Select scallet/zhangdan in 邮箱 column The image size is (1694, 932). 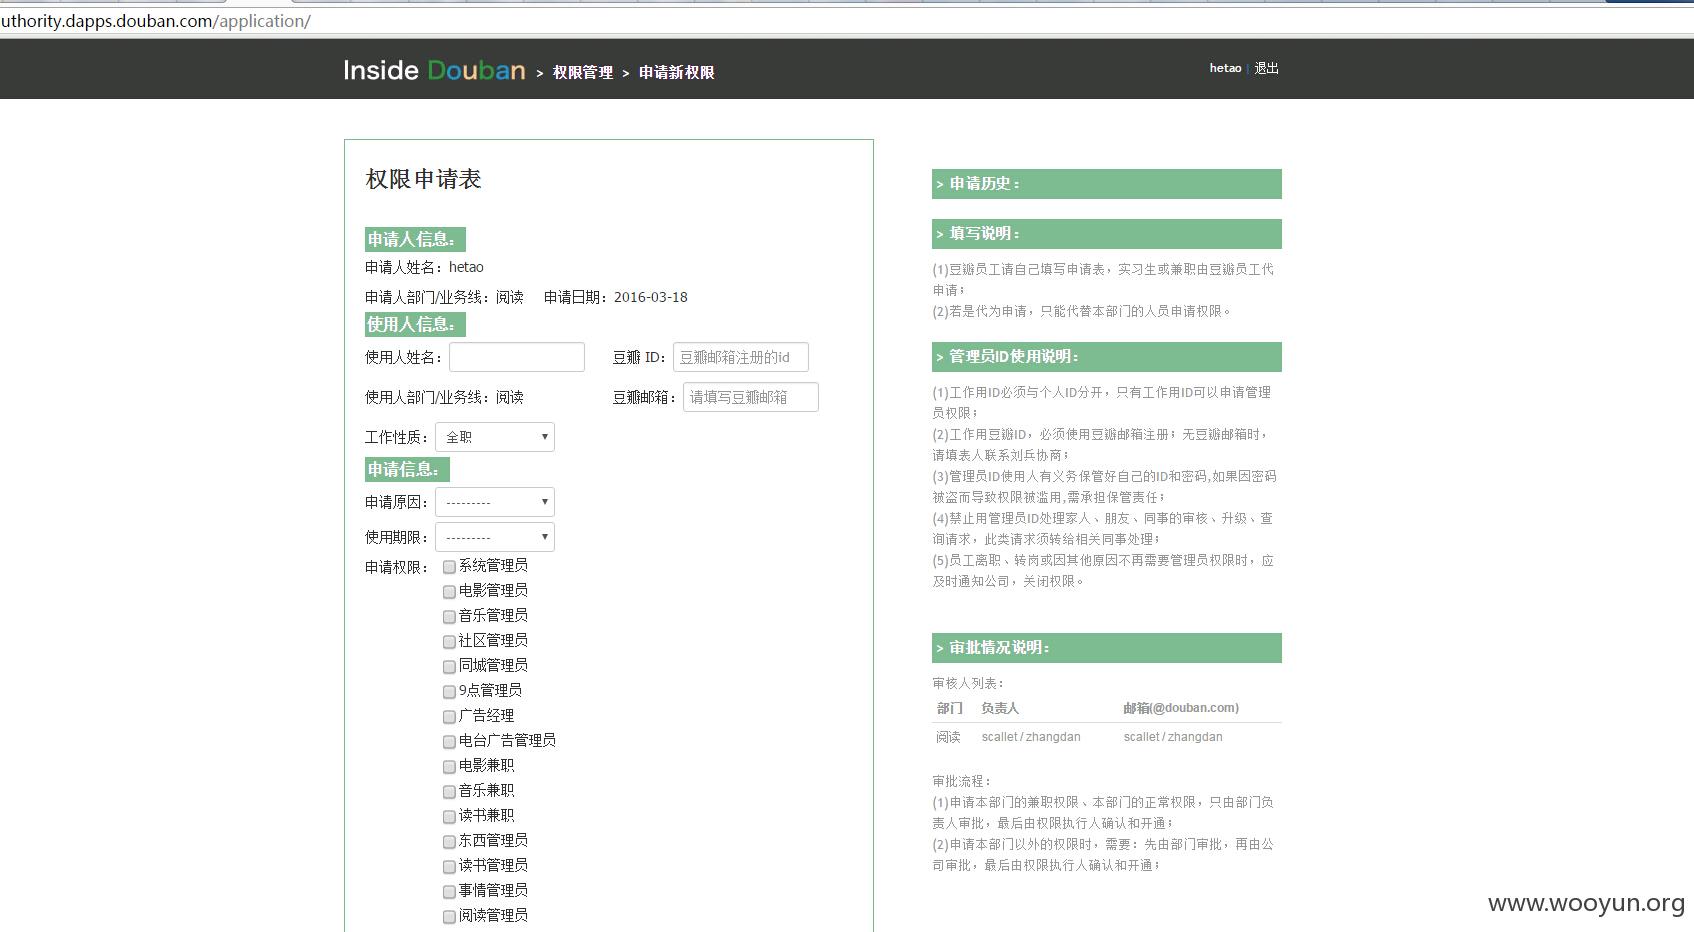[x=1173, y=737]
